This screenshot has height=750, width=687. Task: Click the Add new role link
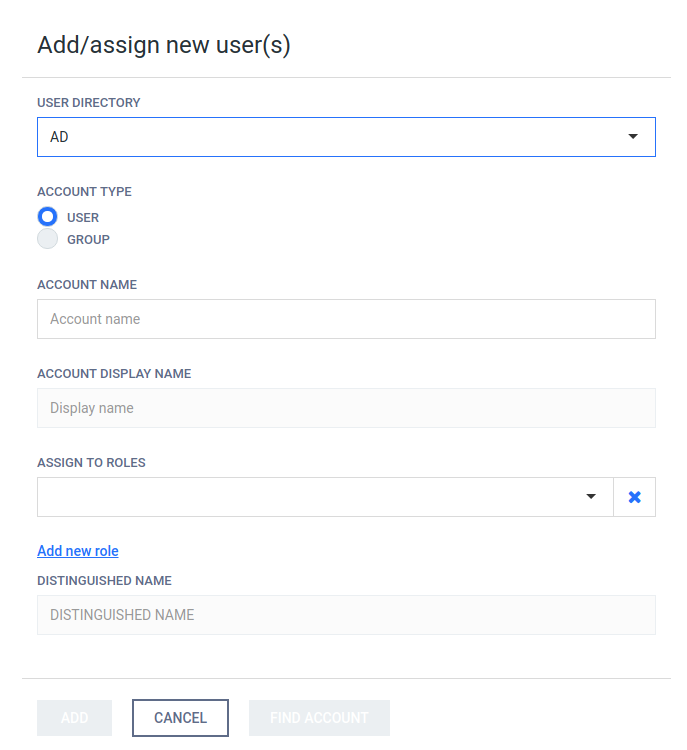(x=78, y=551)
